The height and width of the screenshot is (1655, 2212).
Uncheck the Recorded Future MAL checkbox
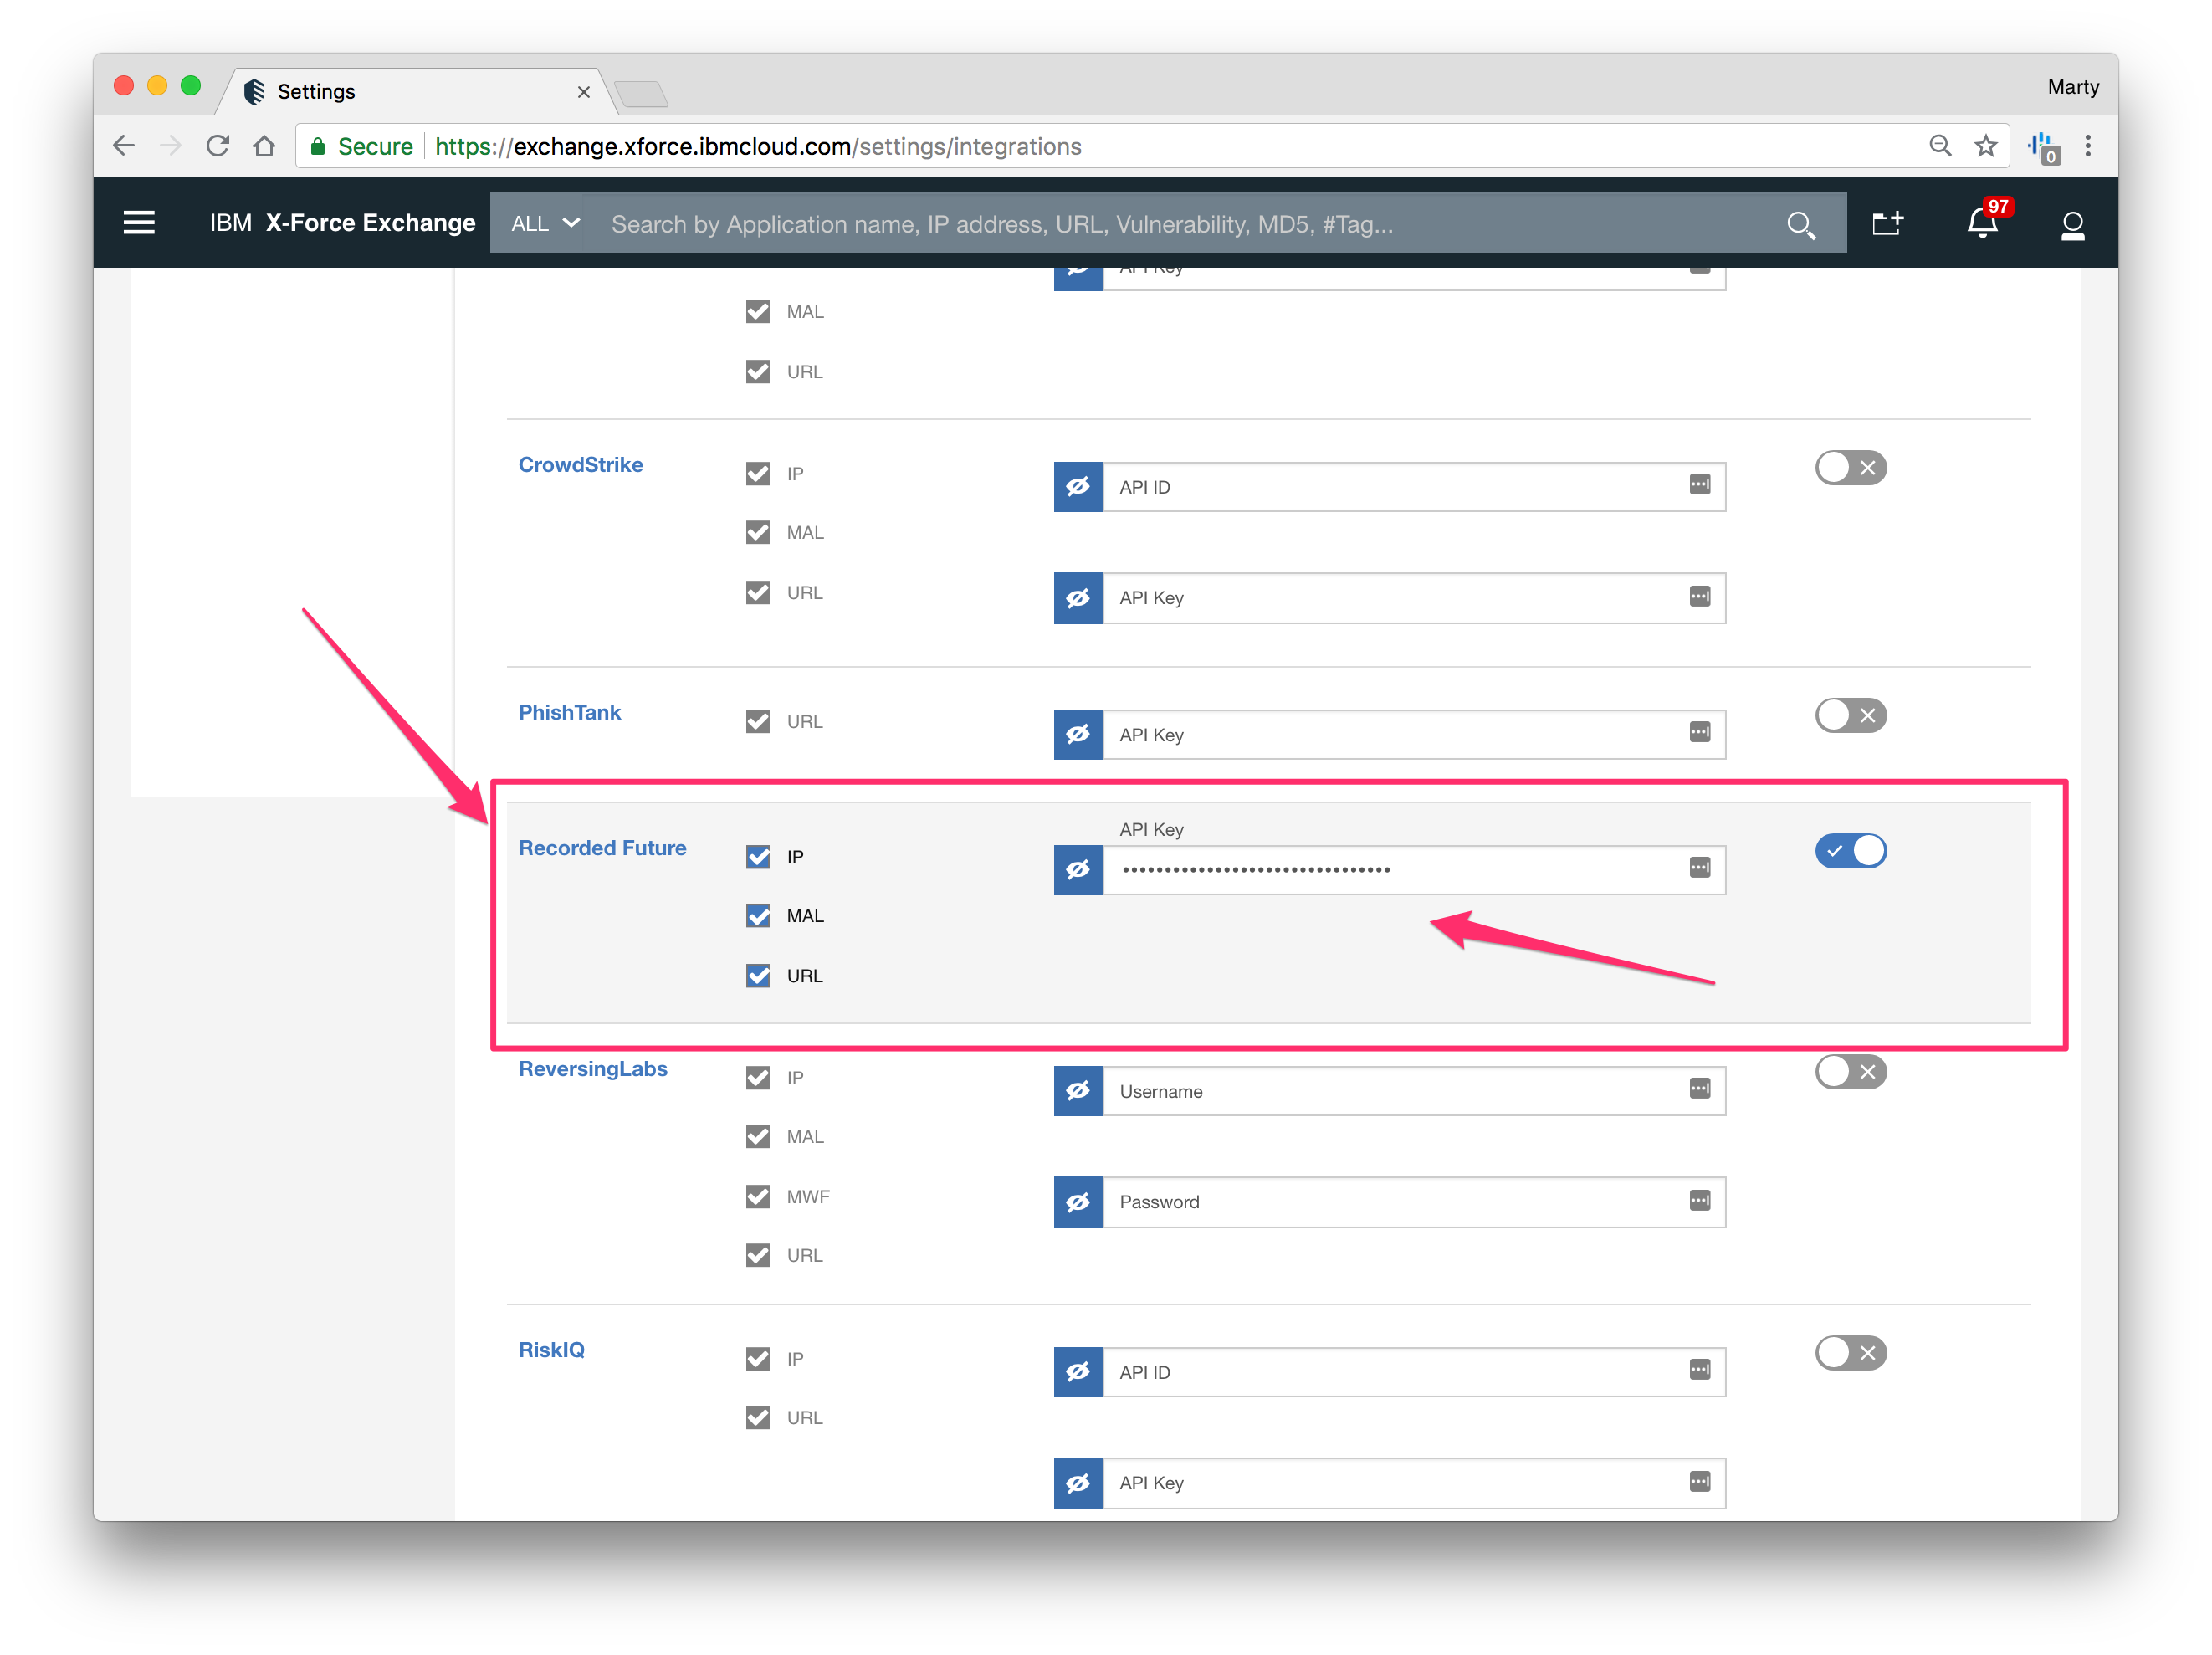758,916
